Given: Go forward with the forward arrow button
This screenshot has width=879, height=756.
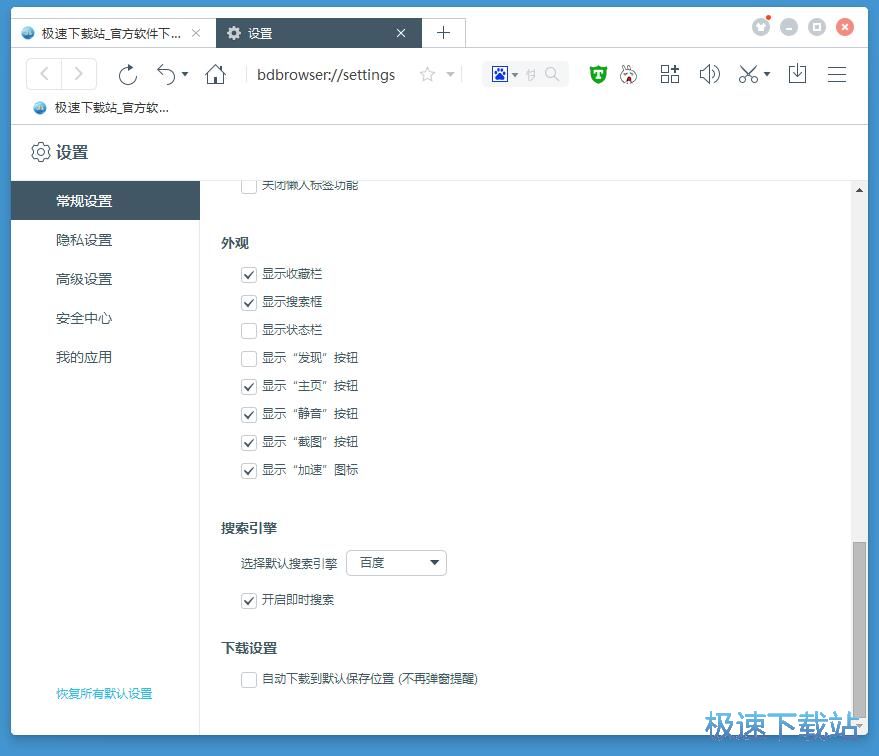Looking at the screenshot, I should click(x=79, y=74).
